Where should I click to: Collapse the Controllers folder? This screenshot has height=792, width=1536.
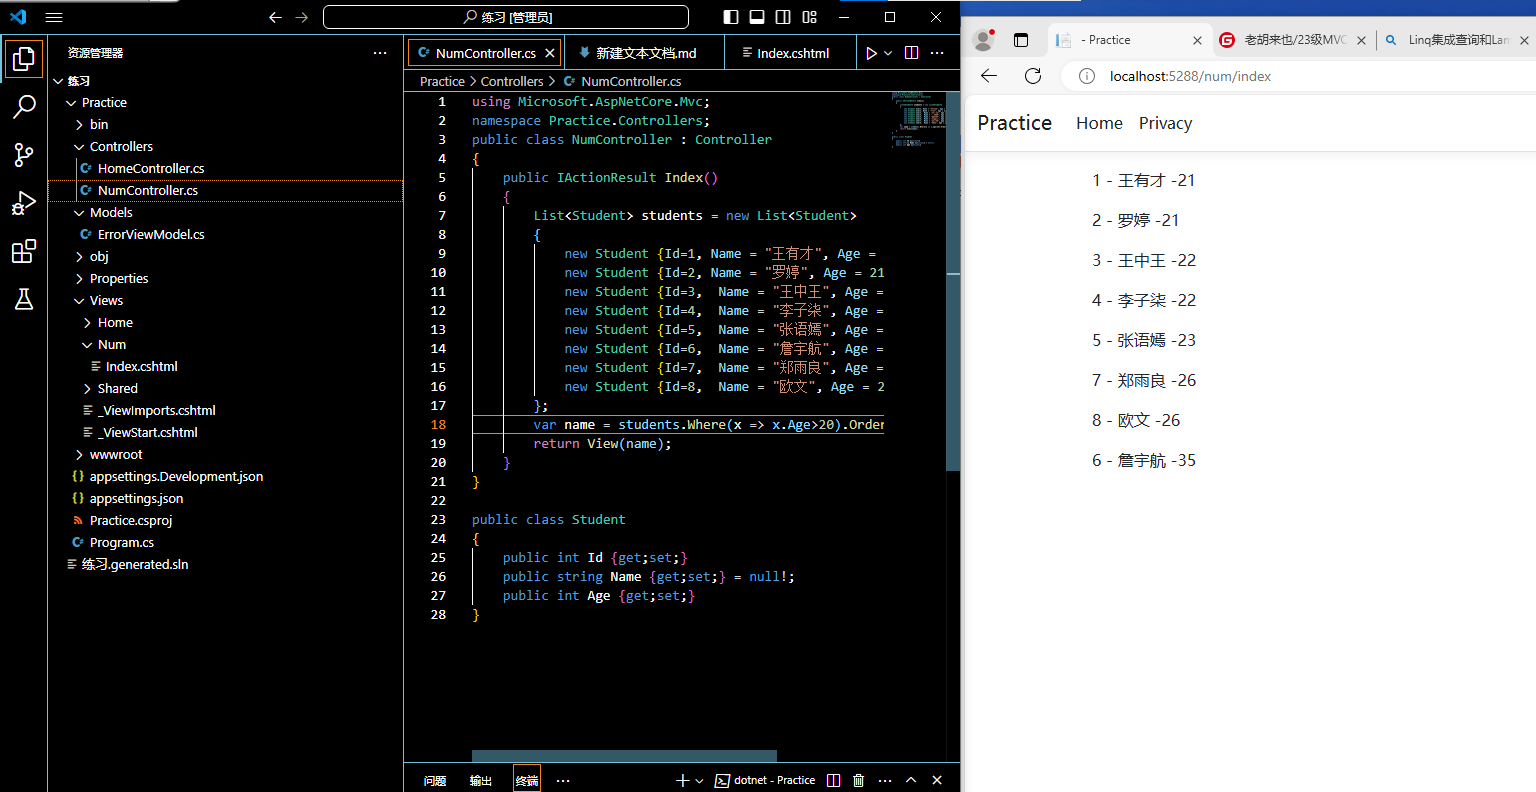pyautogui.click(x=121, y=147)
